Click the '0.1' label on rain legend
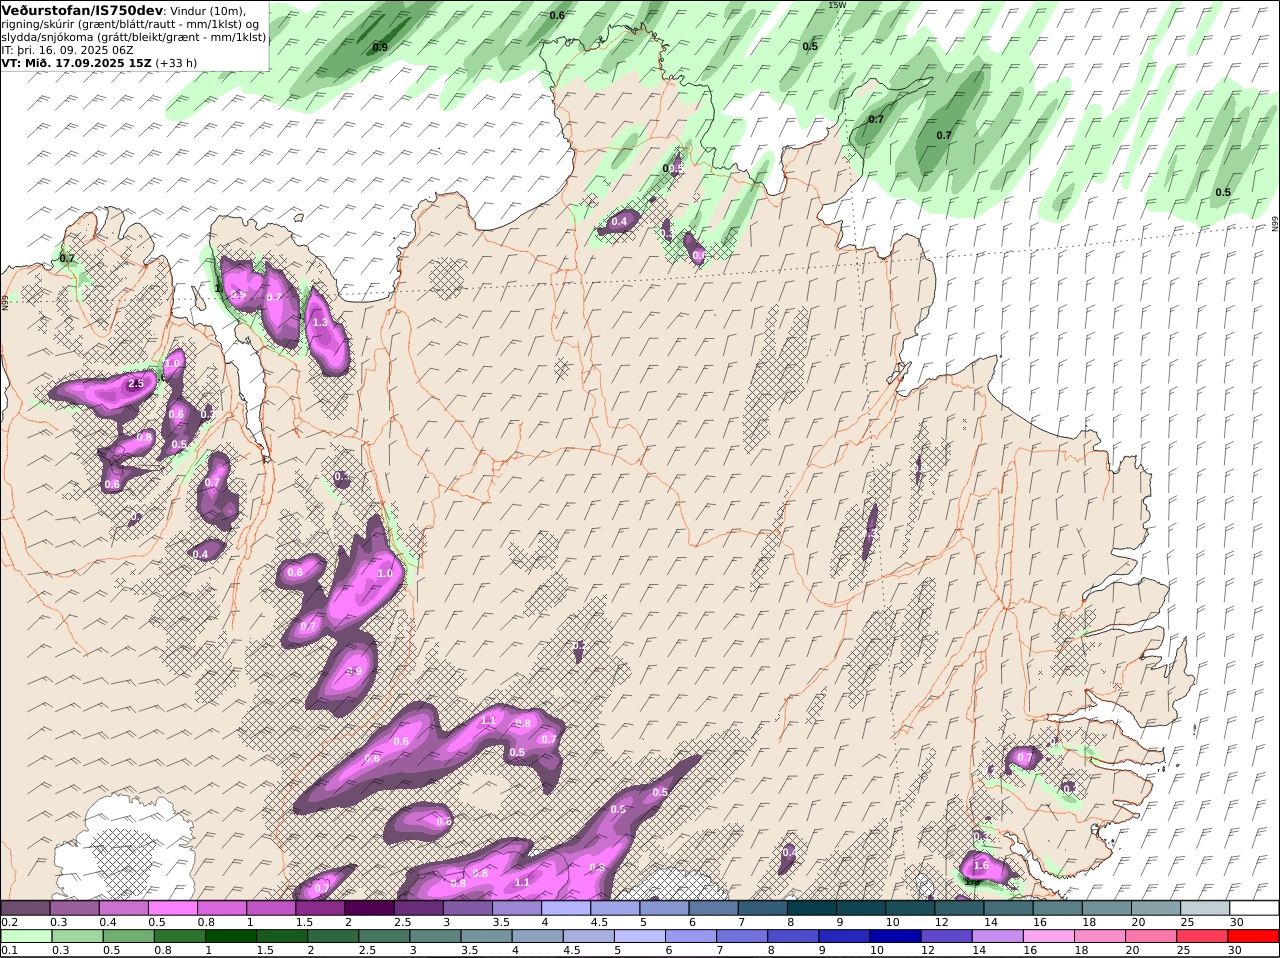1280x958 pixels. pyautogui.click(x=9, y=950)
